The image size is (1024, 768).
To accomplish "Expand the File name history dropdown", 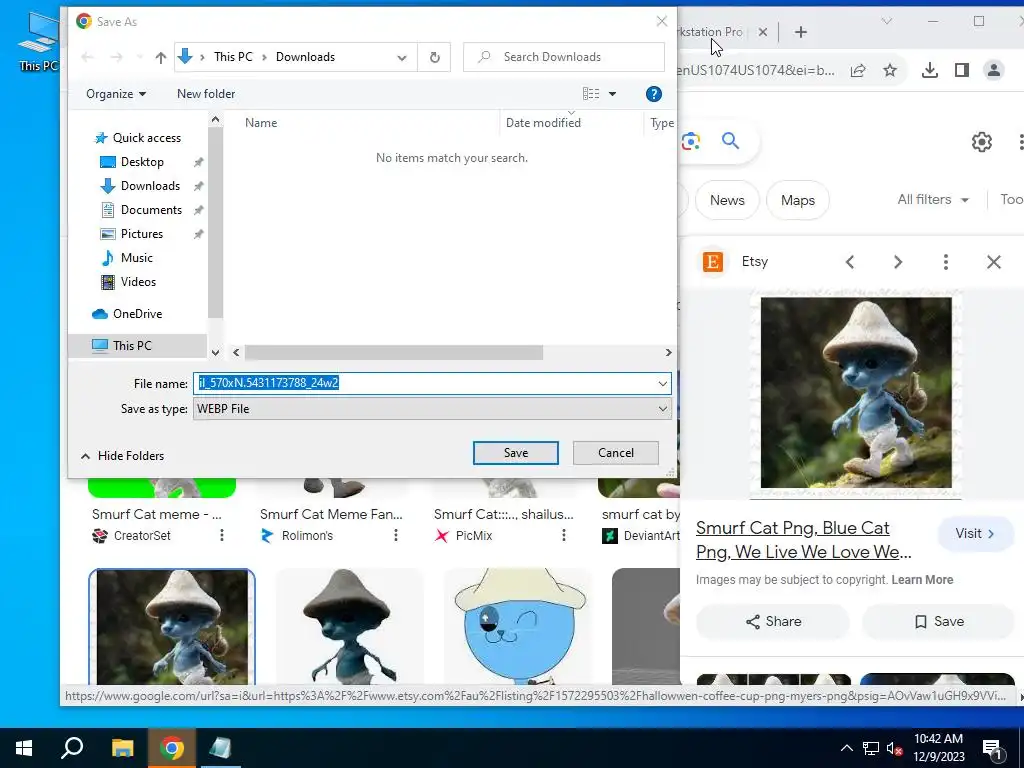I will (x=663, y=383).
